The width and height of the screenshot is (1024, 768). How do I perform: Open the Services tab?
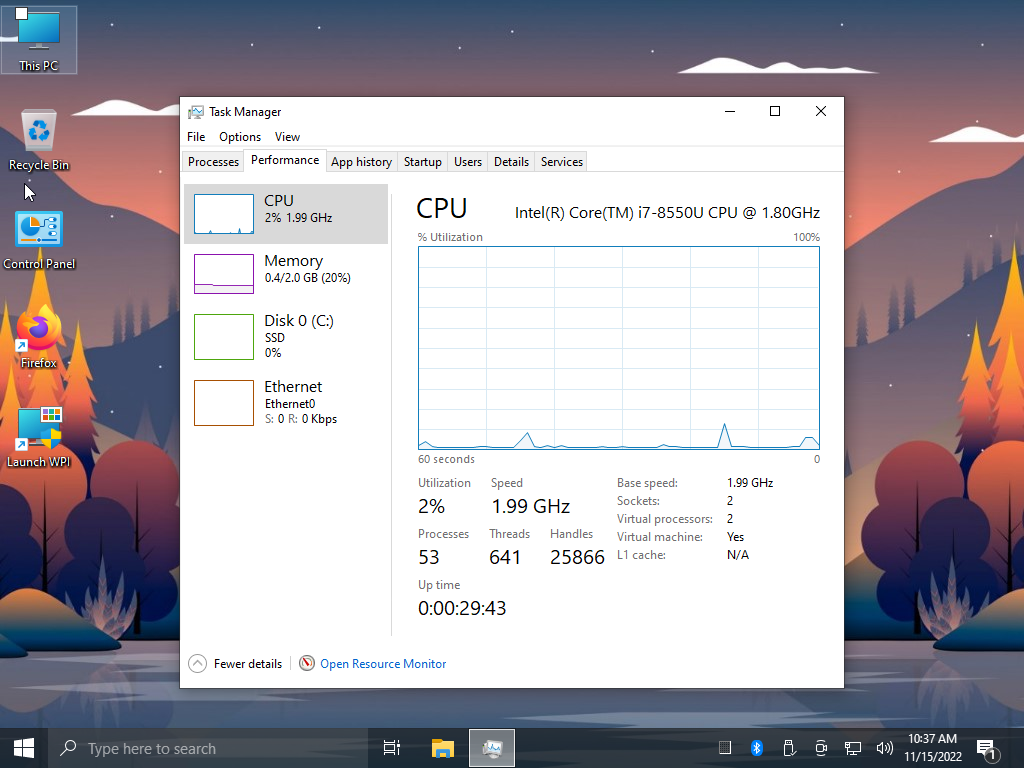(562, 162)
